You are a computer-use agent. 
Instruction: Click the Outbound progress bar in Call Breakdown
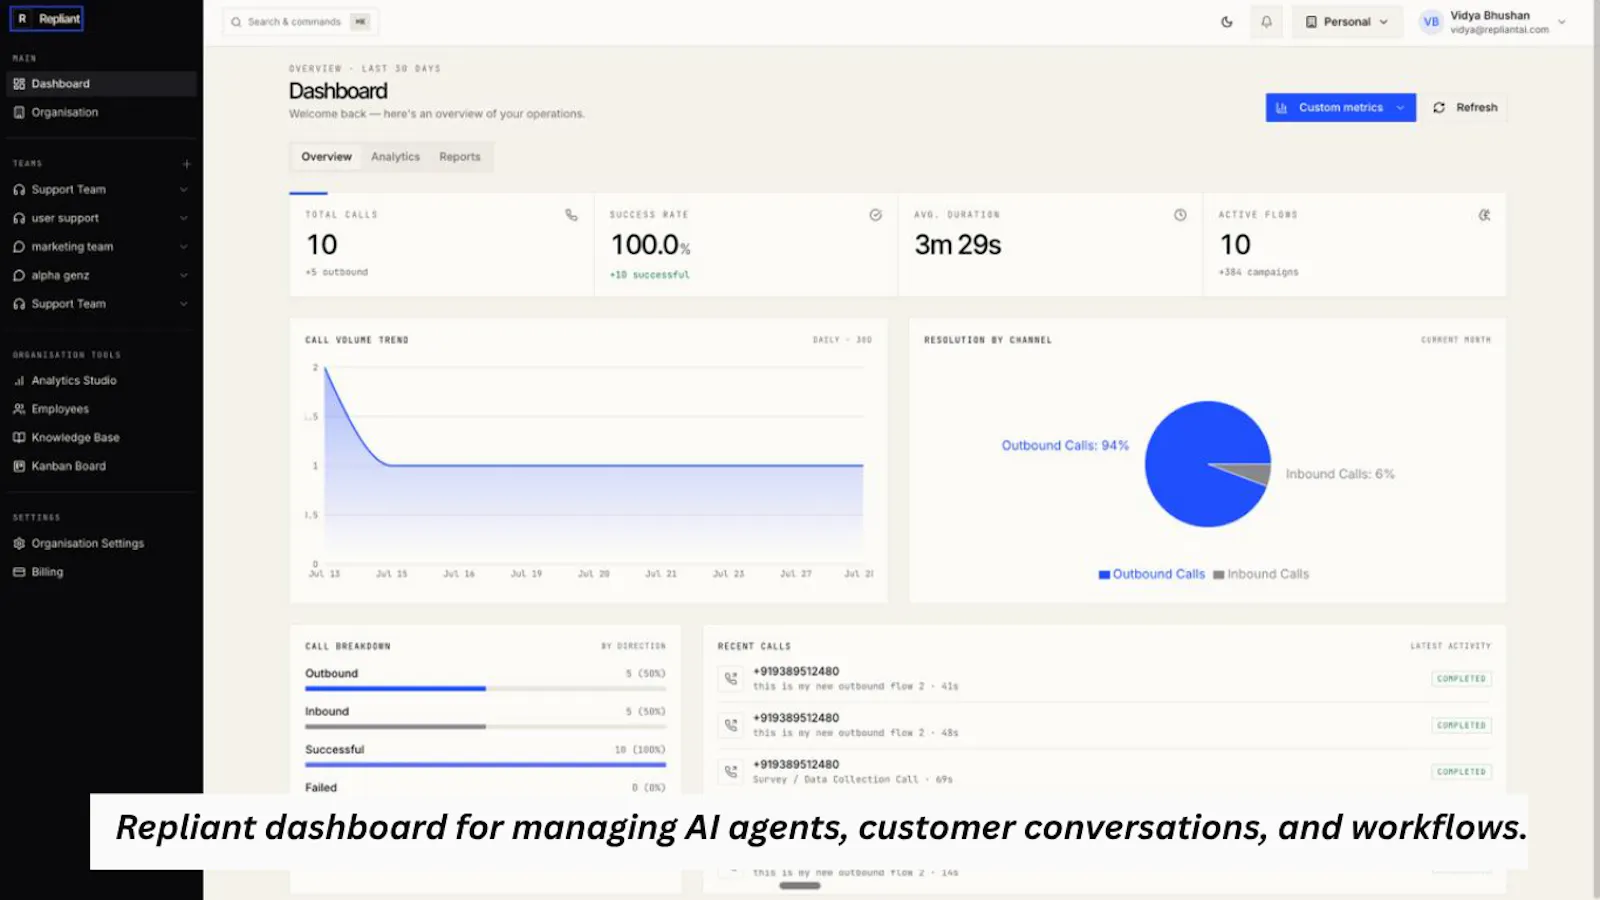485,688
